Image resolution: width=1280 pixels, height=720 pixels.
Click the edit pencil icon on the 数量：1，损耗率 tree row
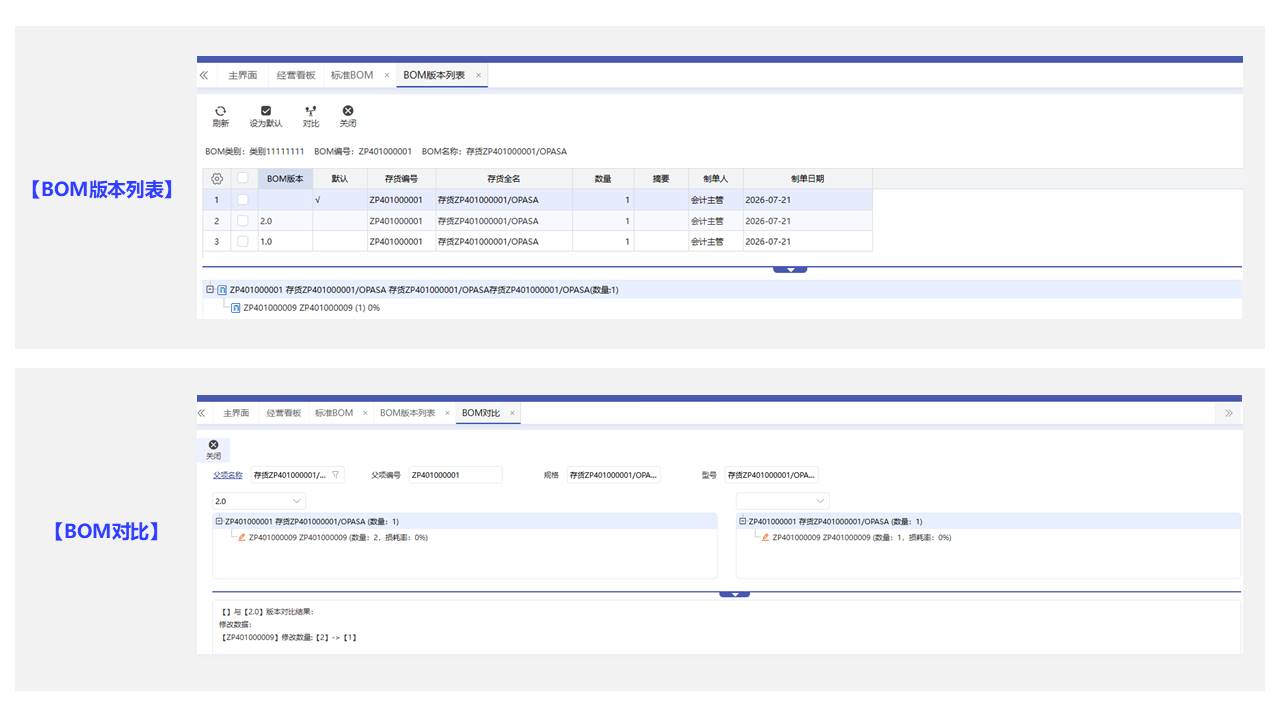(766, 537)
